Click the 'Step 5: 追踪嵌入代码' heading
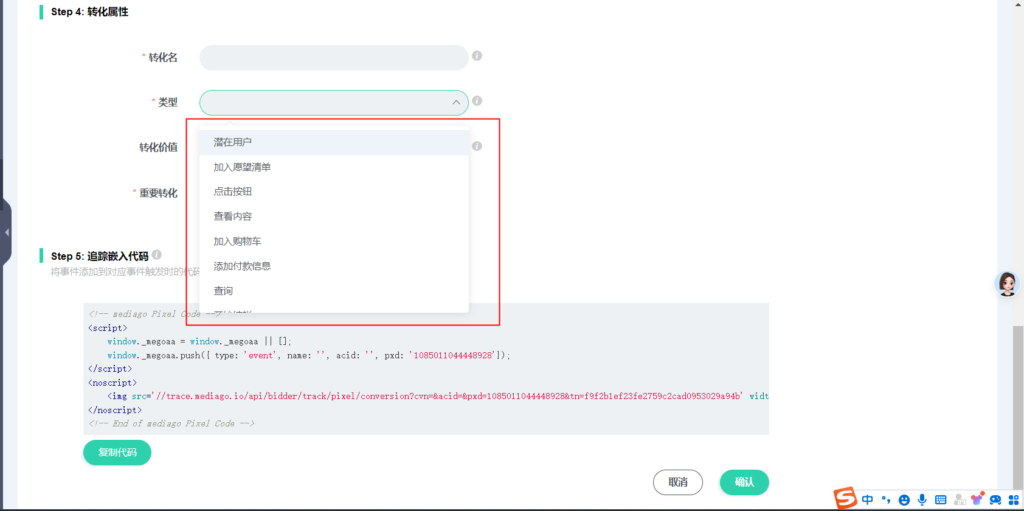1024x511 pixels. point(99,256)
